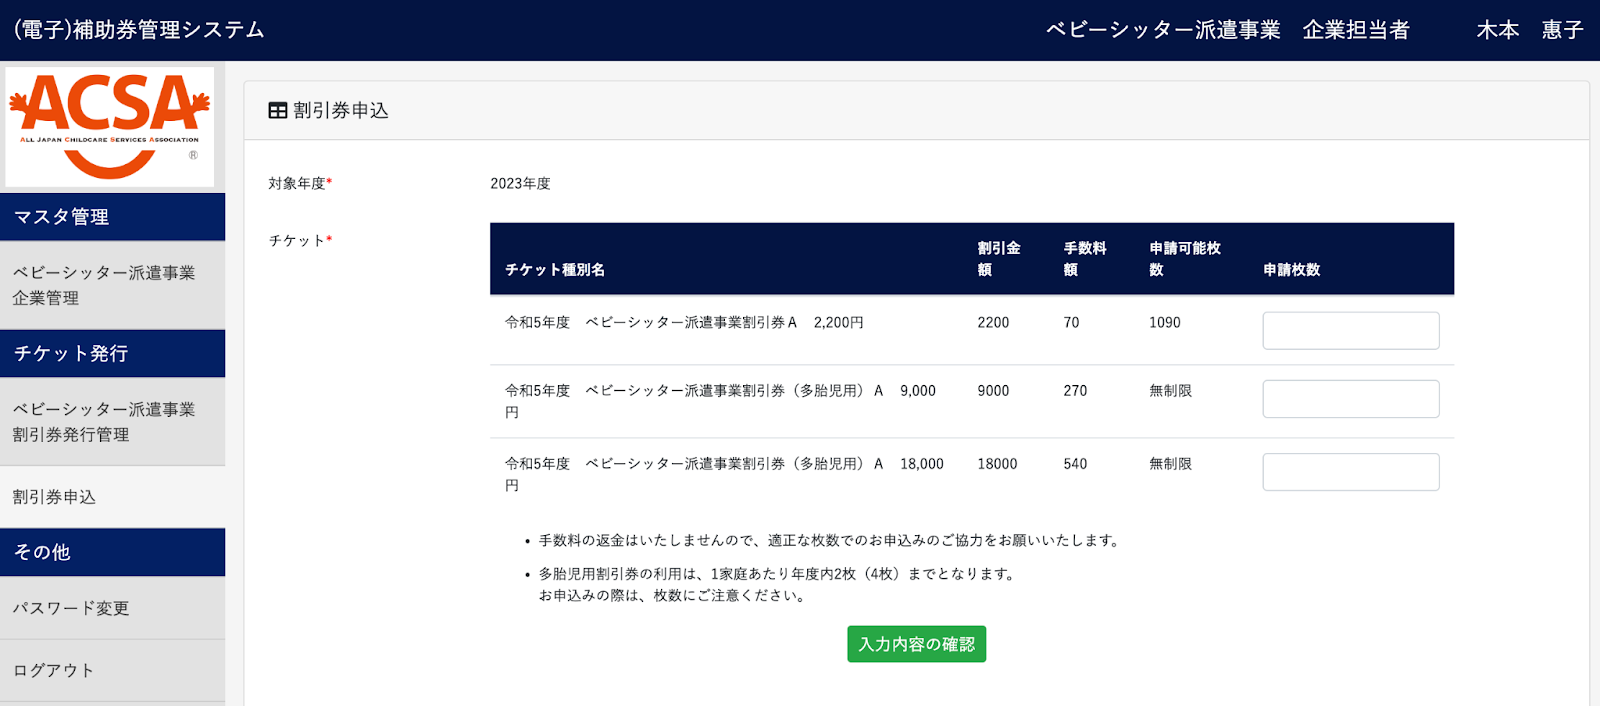Click the fee value 270

tap(1075, 391)
